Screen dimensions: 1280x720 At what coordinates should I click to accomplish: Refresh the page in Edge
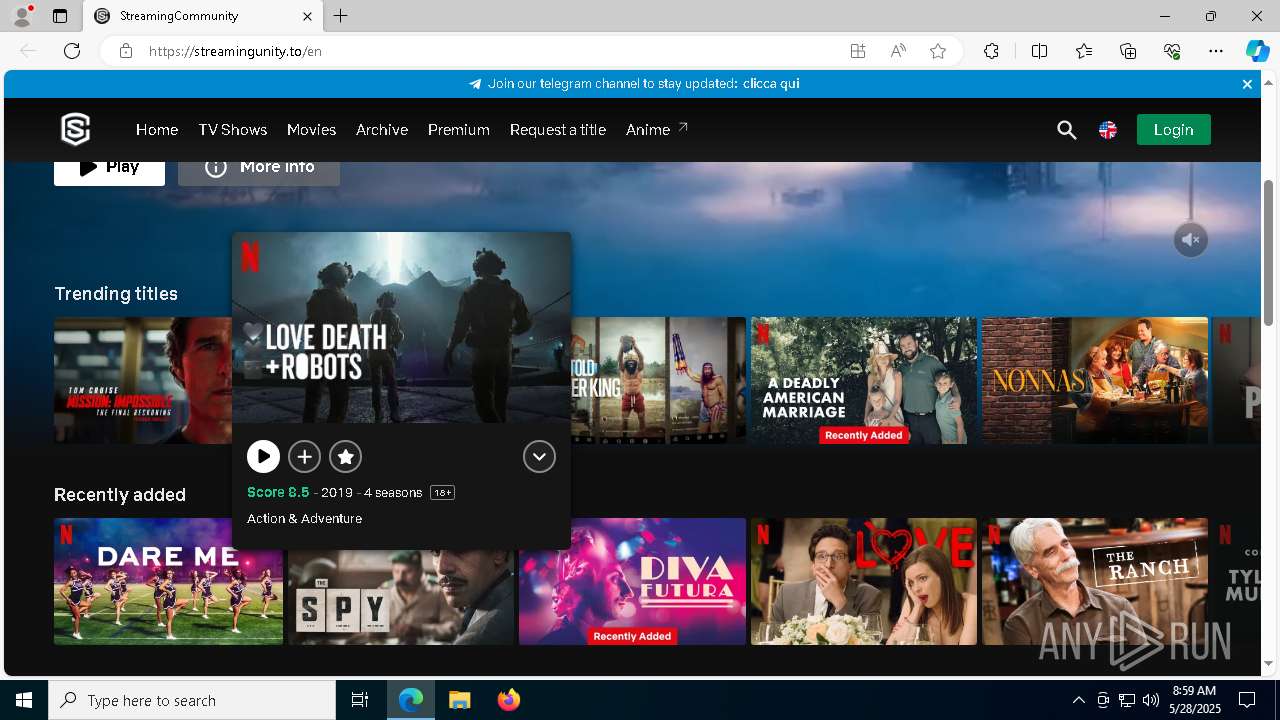click(x=72, y=51)
